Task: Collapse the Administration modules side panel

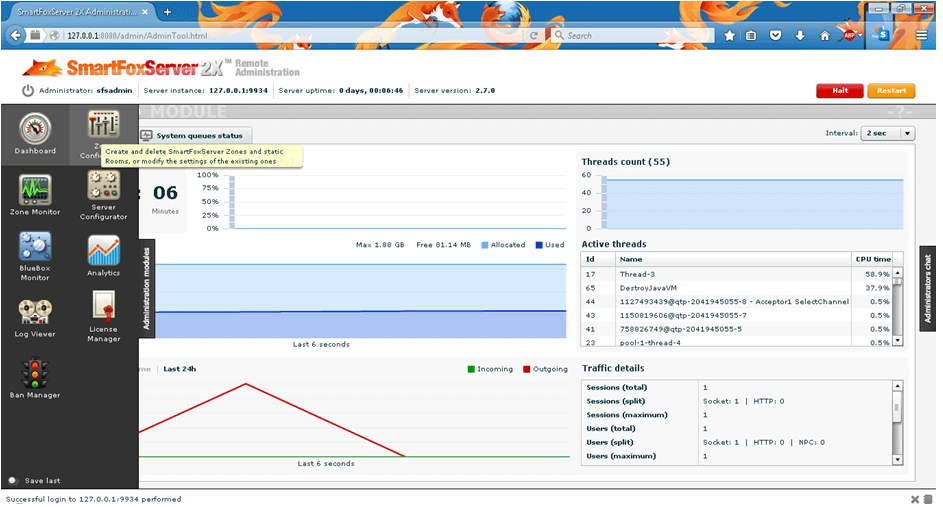Action: (x=147, y=289)
